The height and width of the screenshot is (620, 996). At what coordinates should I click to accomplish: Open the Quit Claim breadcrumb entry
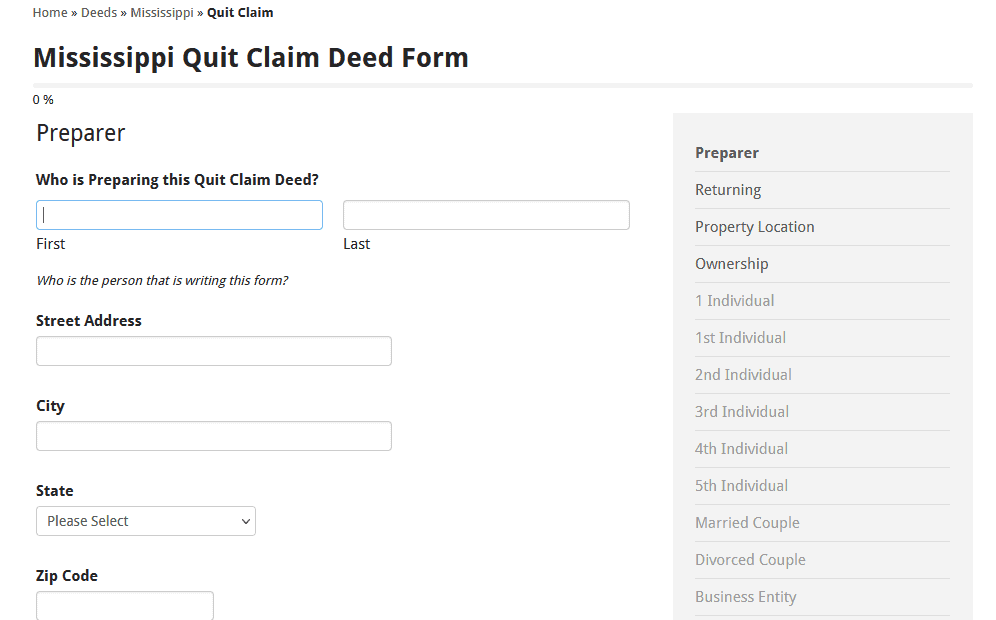pyautogui.click(x=239, y=12)
